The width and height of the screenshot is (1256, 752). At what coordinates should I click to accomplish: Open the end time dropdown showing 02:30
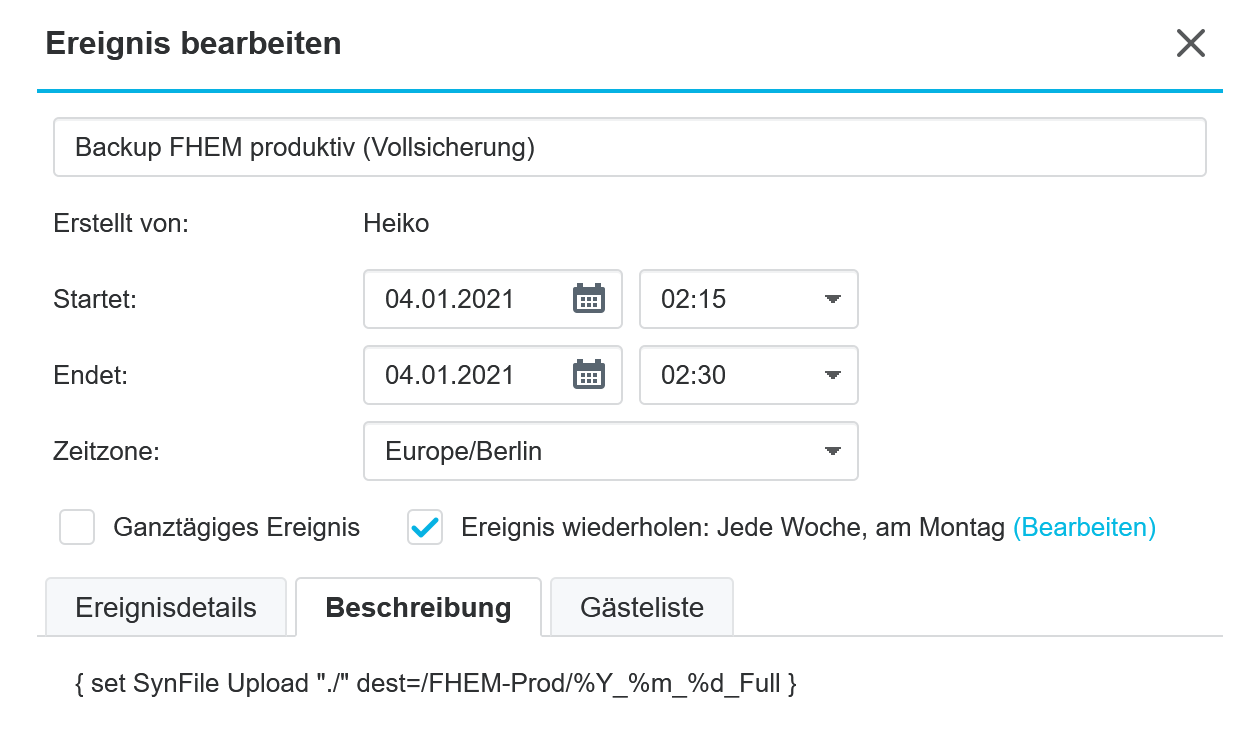[749, 375]
